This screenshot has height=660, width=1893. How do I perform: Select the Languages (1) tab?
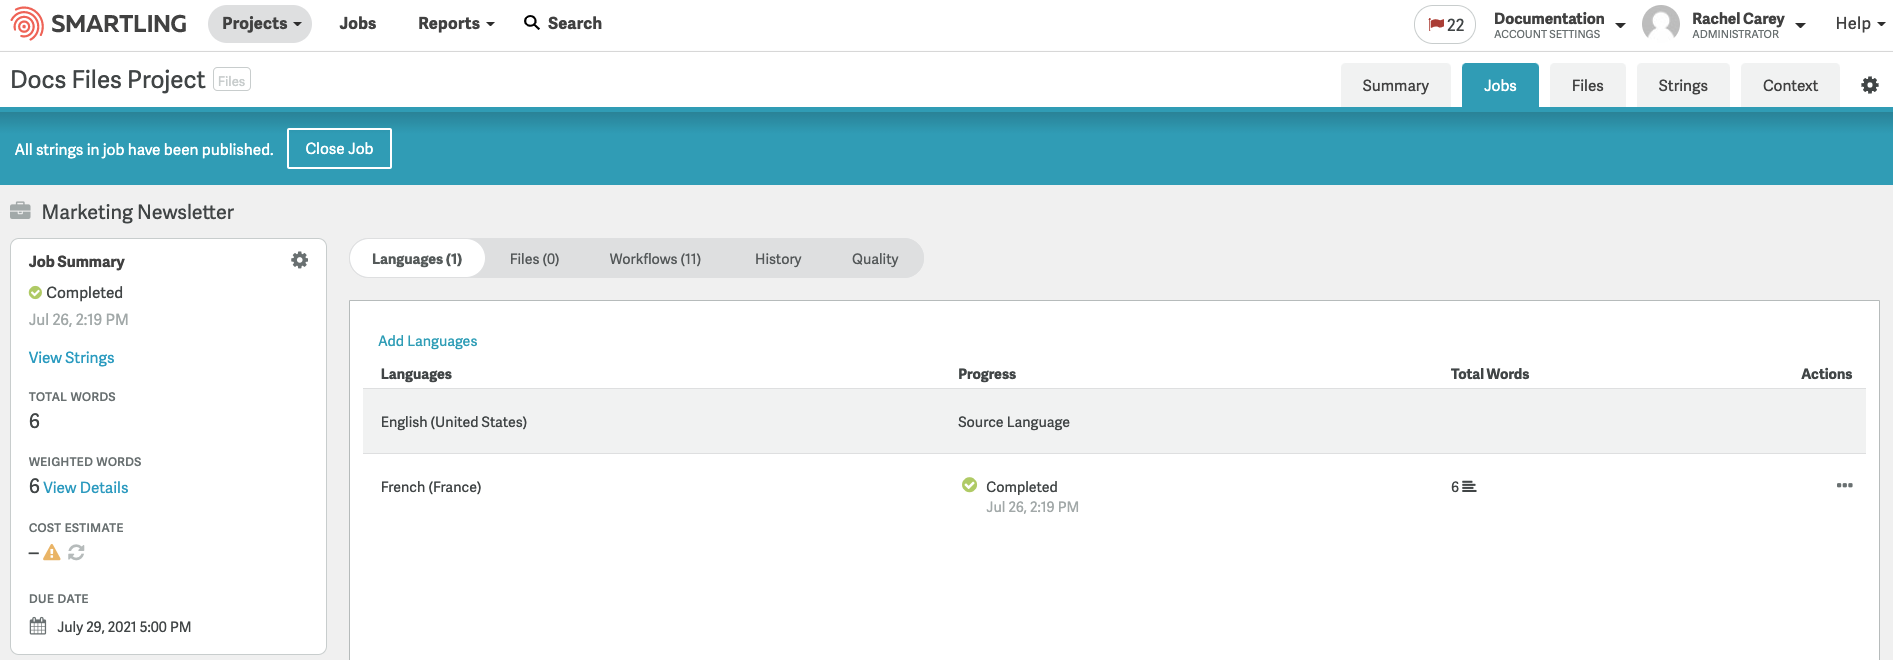coord(417,259)
